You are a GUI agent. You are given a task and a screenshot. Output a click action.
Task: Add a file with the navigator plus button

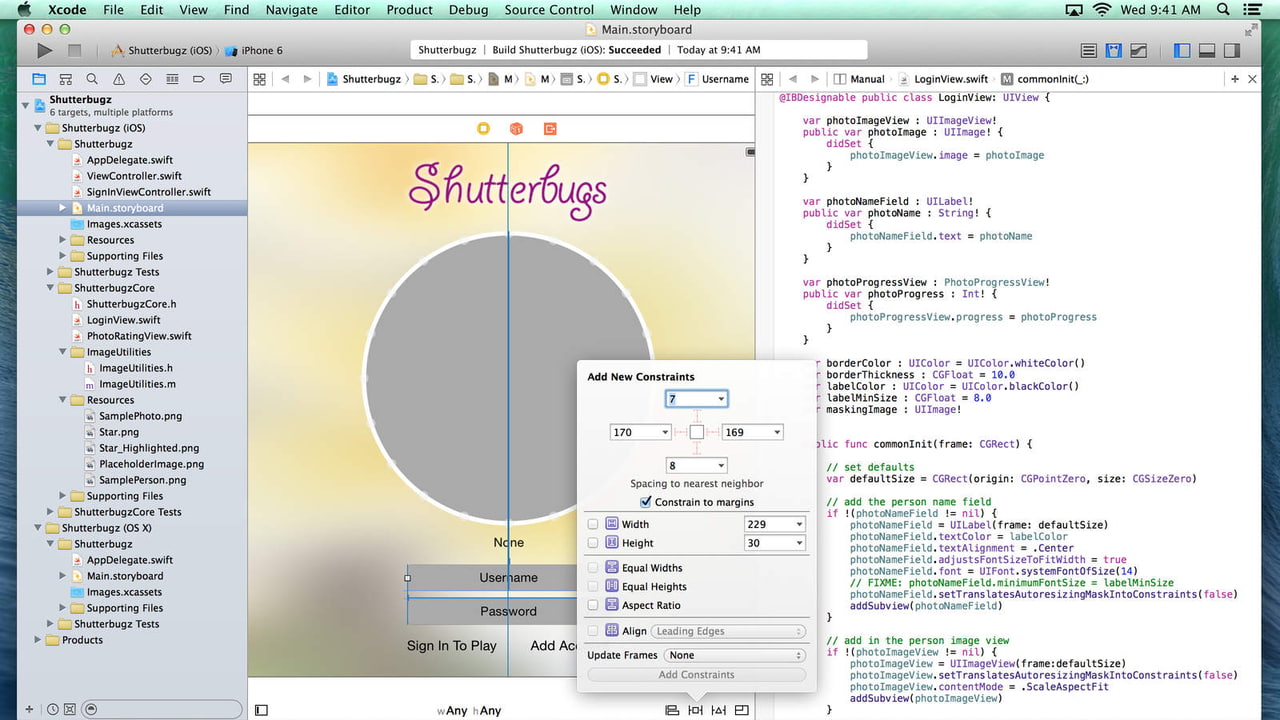click(28, 709)
